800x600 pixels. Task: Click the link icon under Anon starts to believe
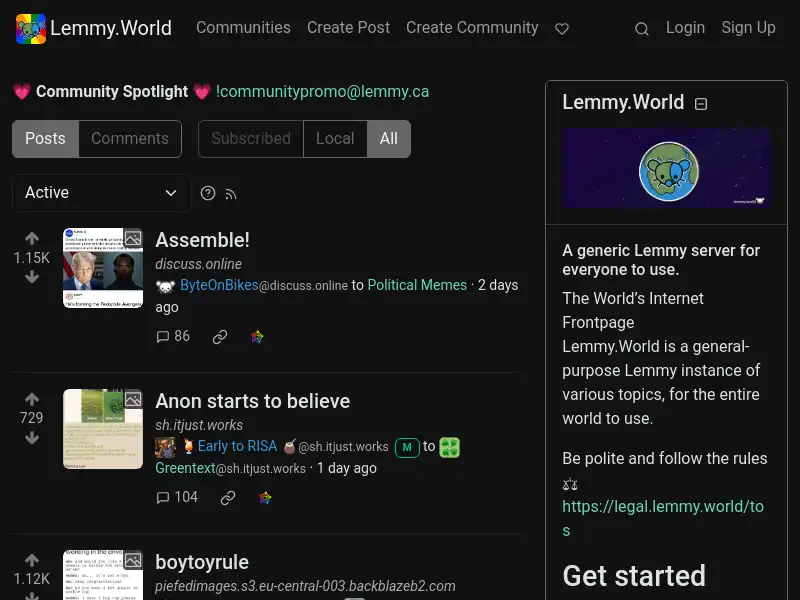(228, 498)
